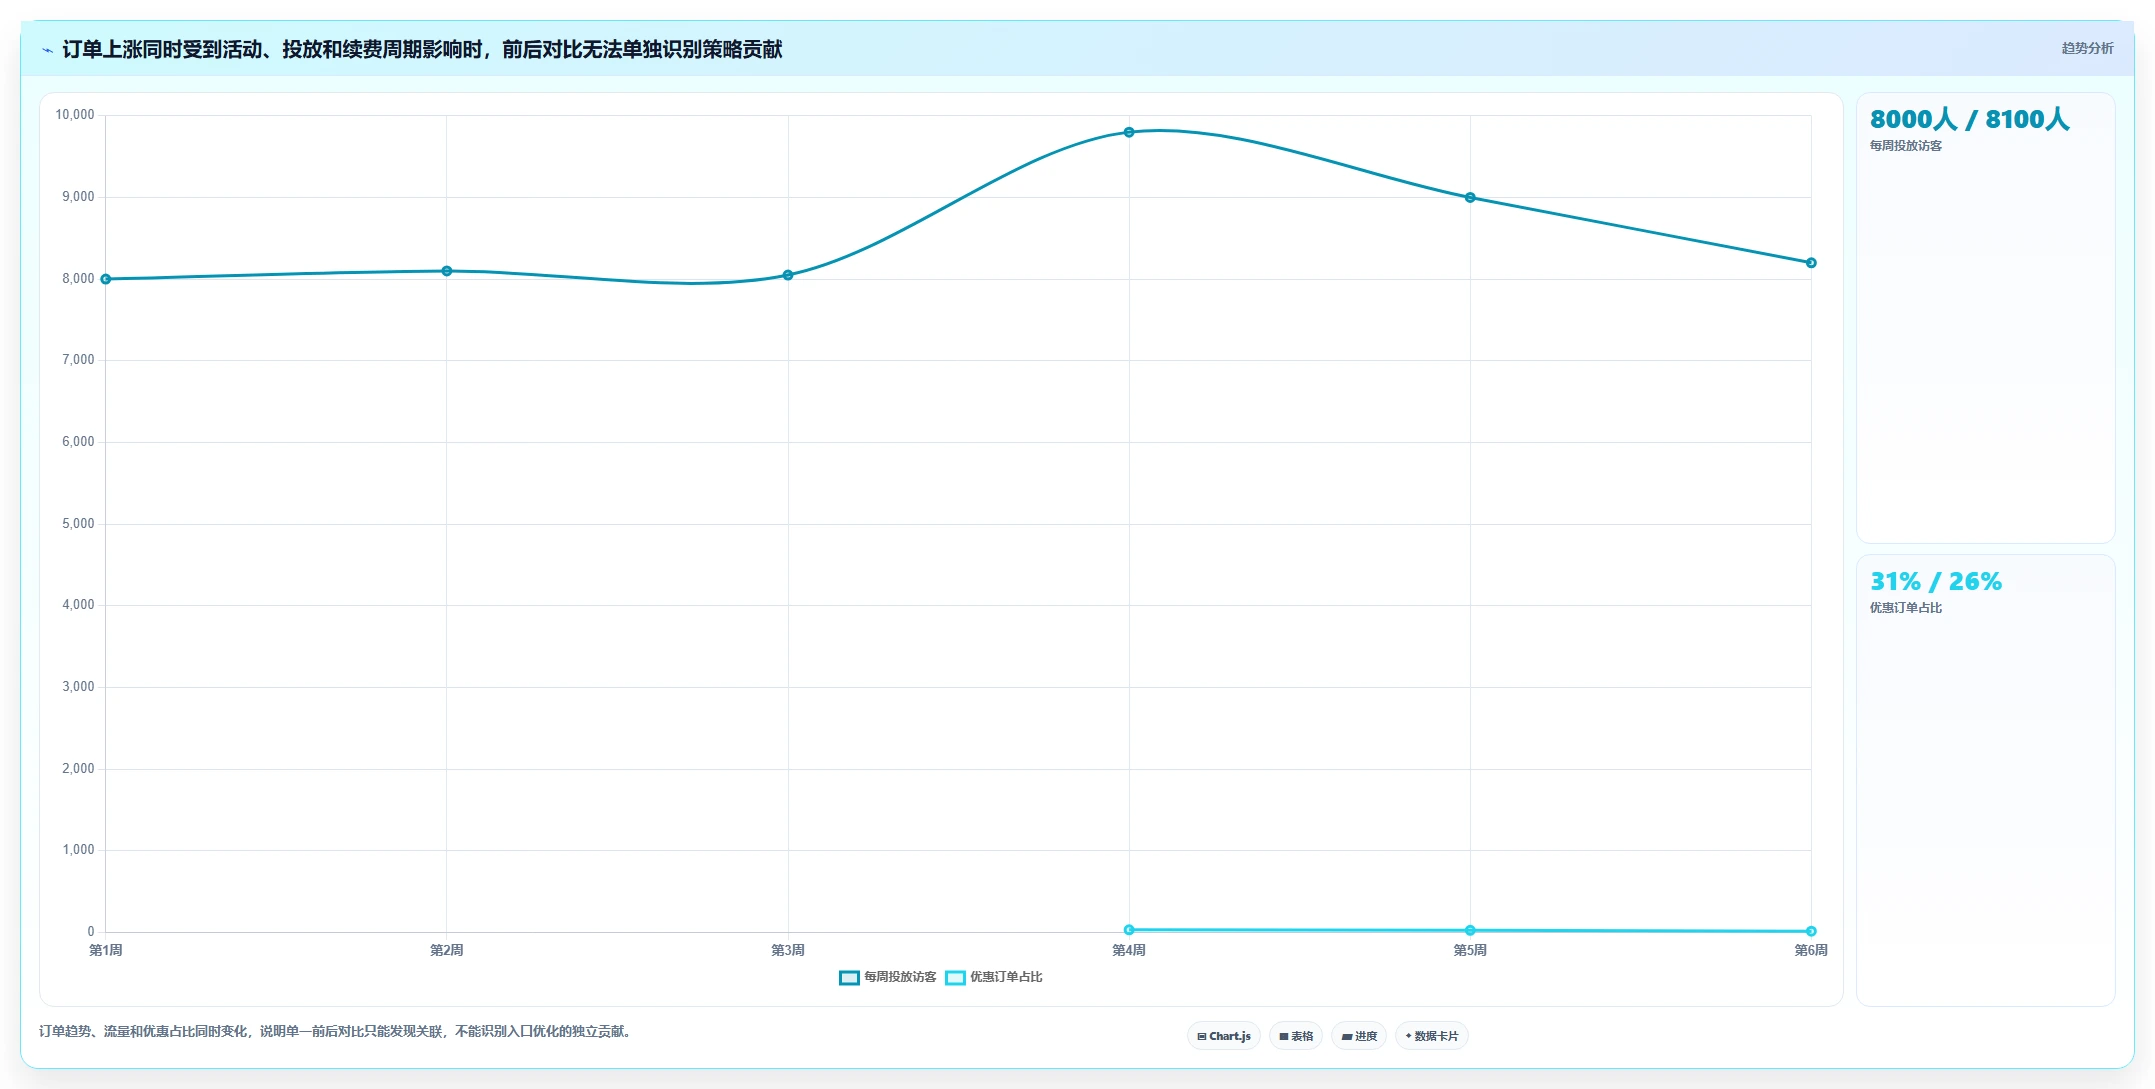Click the 第3周 x-axis label
This screenshot has height=1089, width=2155.
[x=788, y=950]
